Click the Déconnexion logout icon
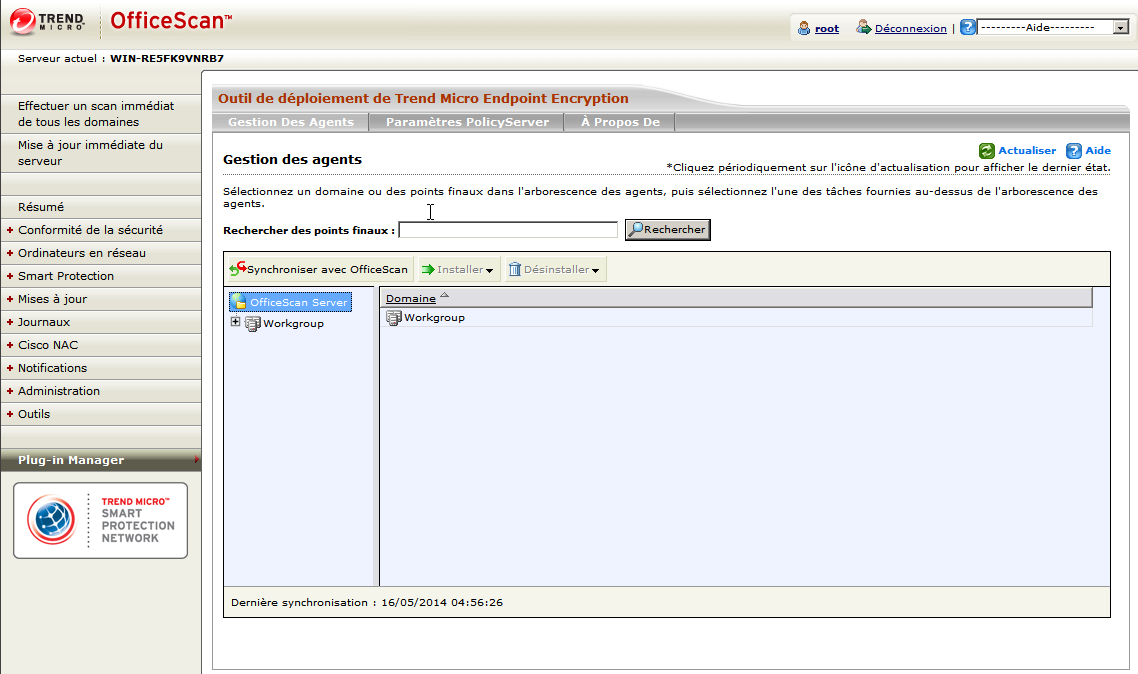Image resolution: width=1138 pixels, height=674 pixels. [864, 28]
